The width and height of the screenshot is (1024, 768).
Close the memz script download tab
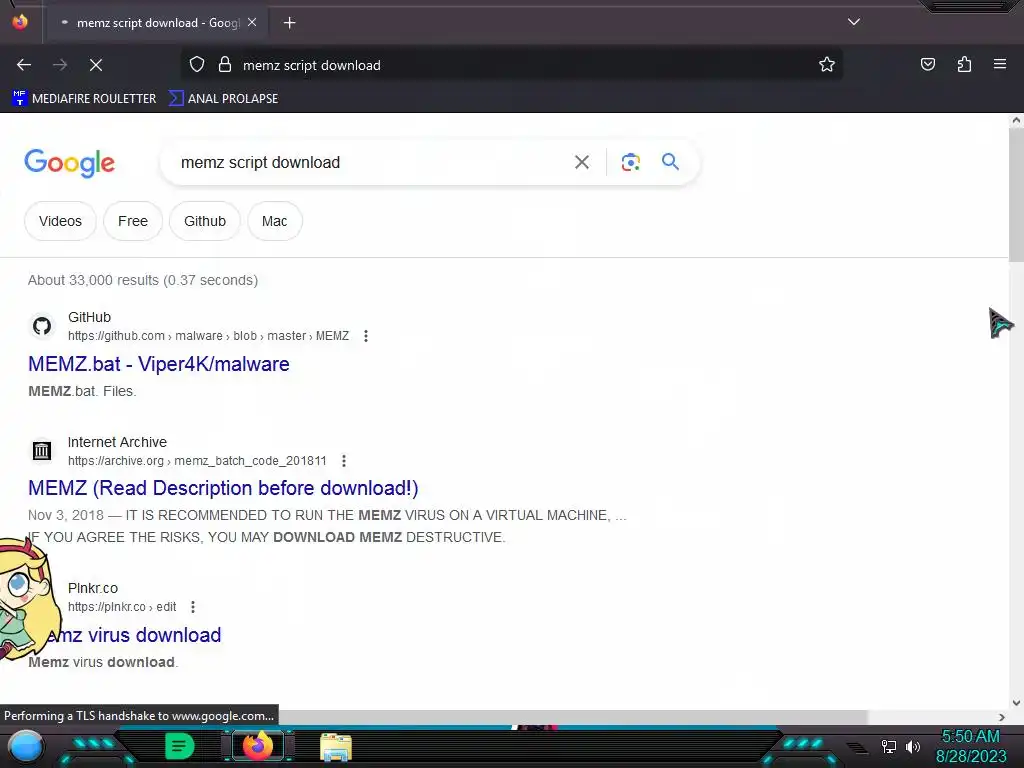(x=252, y=22)
